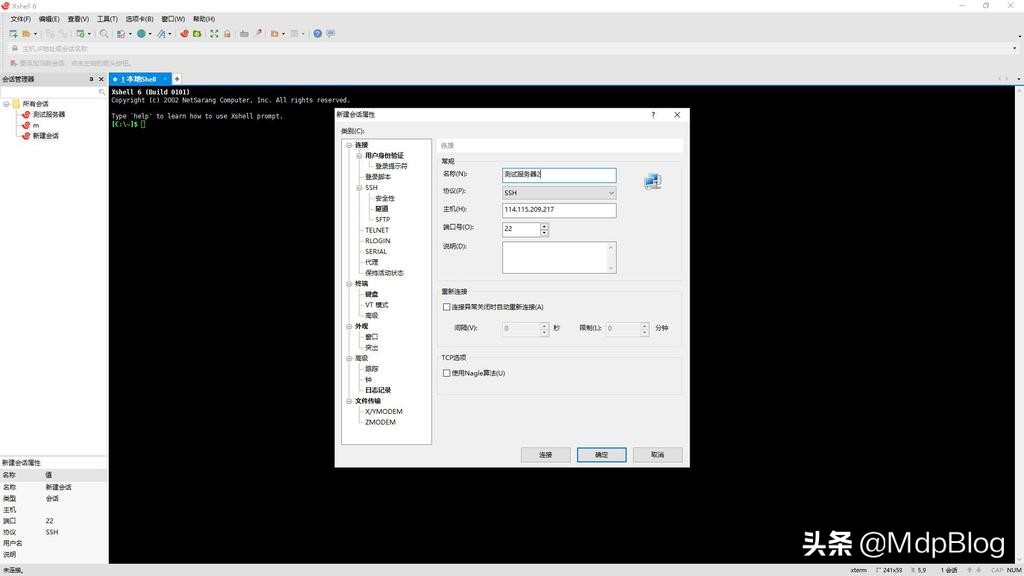
Task: Click the Help question-mark toolbar icon
Action: click(316, 33)
